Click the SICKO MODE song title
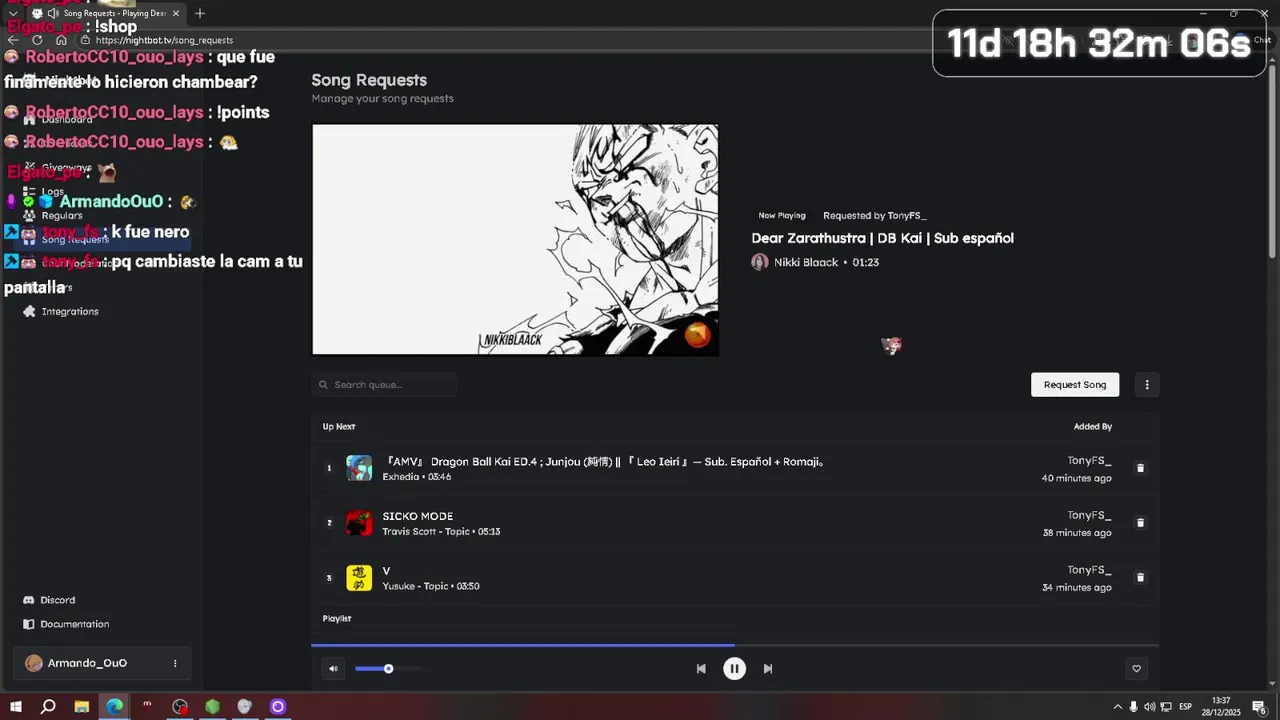The image size is (1280, 720). tap(418, 516)
